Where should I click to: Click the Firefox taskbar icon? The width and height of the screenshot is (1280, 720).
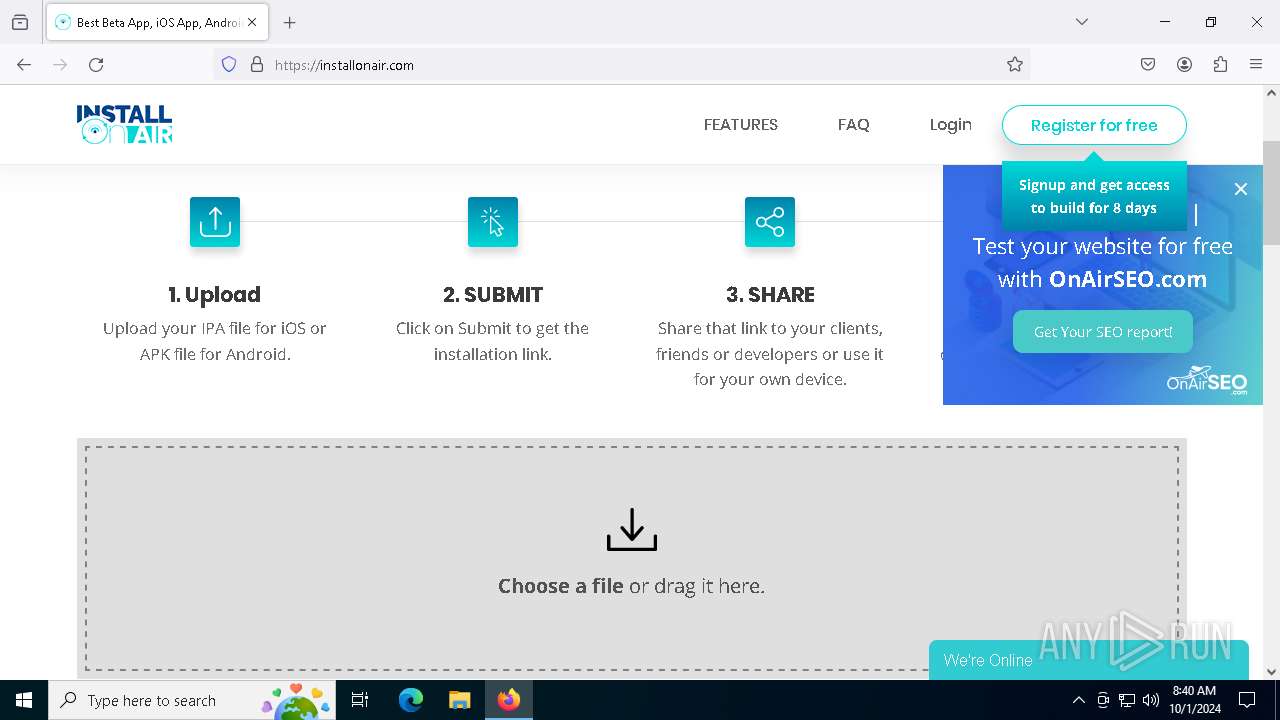click(509, 700)
